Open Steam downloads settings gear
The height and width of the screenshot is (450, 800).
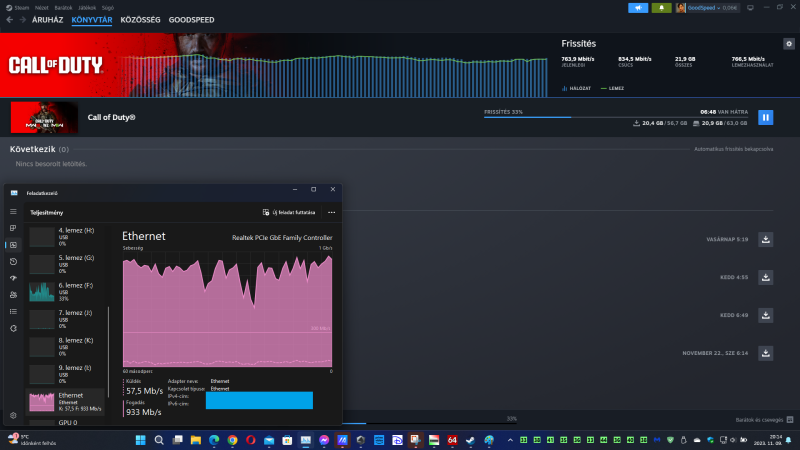point(789,44)
